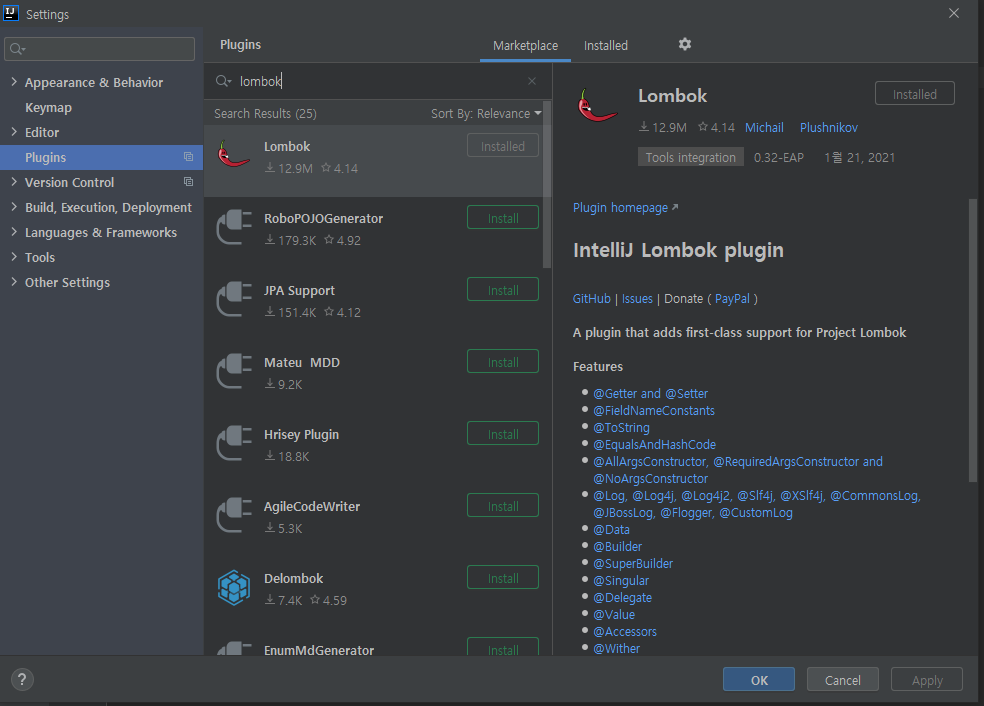The height and width of the screenshot is (706, 984).
Task: Open the @Value feature link
Action: tap(614, 614)
